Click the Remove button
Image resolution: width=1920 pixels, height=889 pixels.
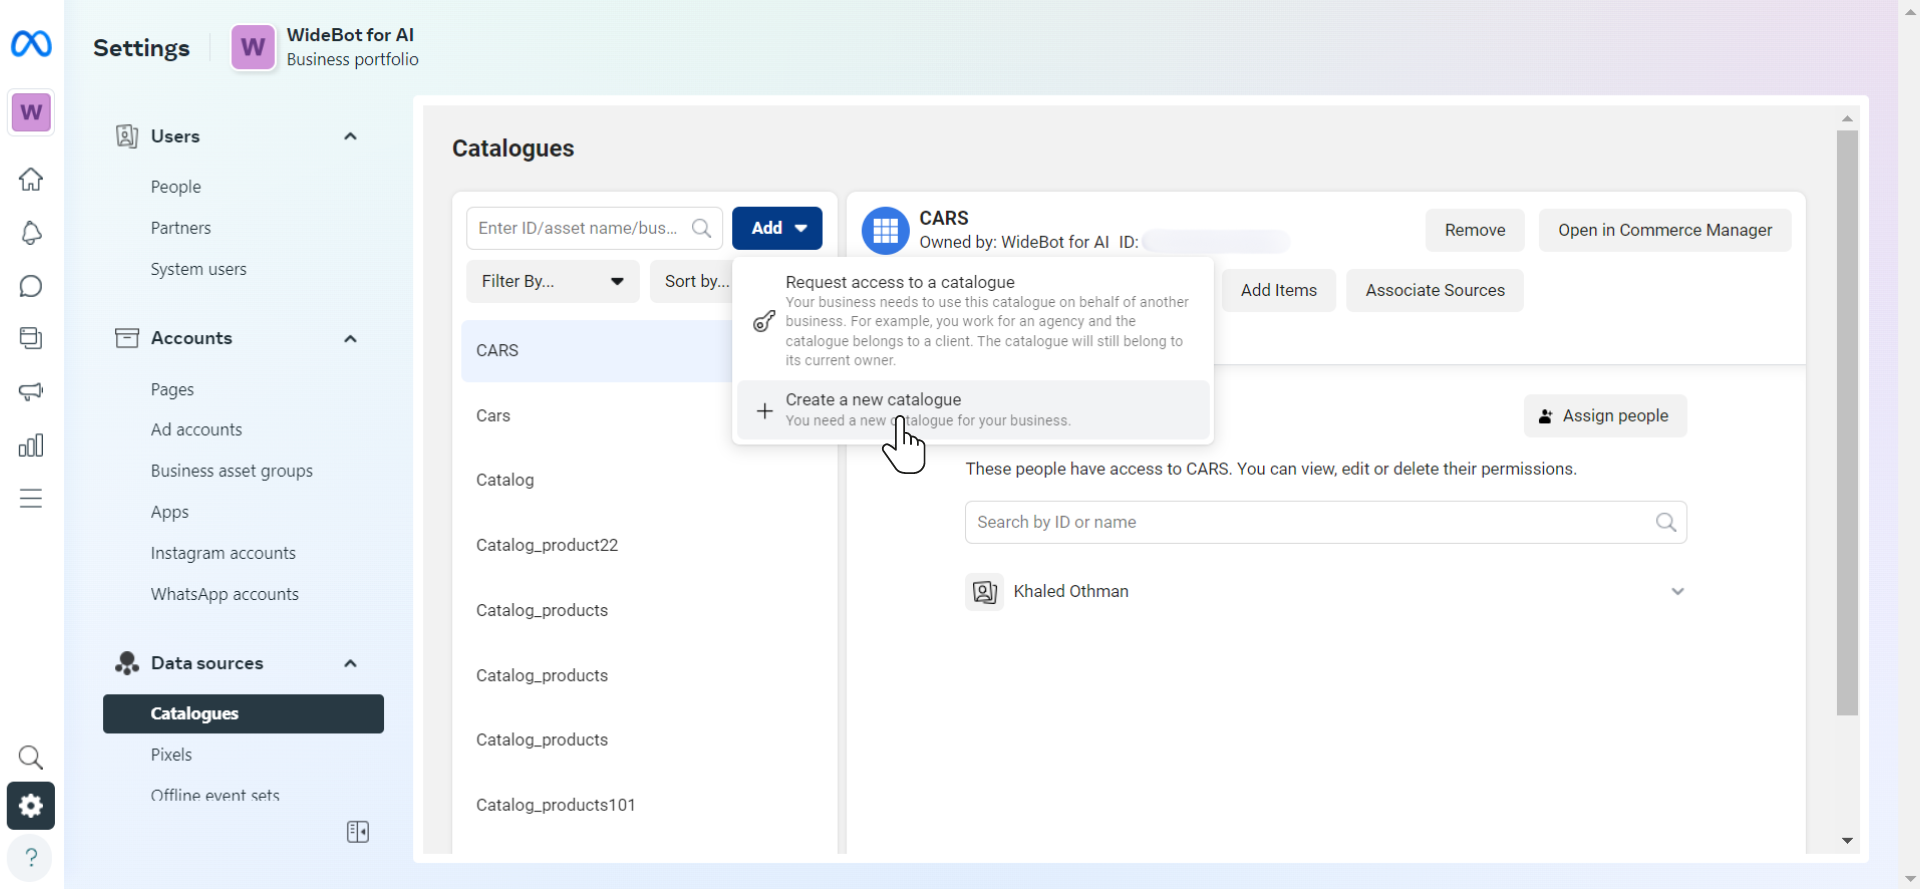click(x=1475, y=230)
